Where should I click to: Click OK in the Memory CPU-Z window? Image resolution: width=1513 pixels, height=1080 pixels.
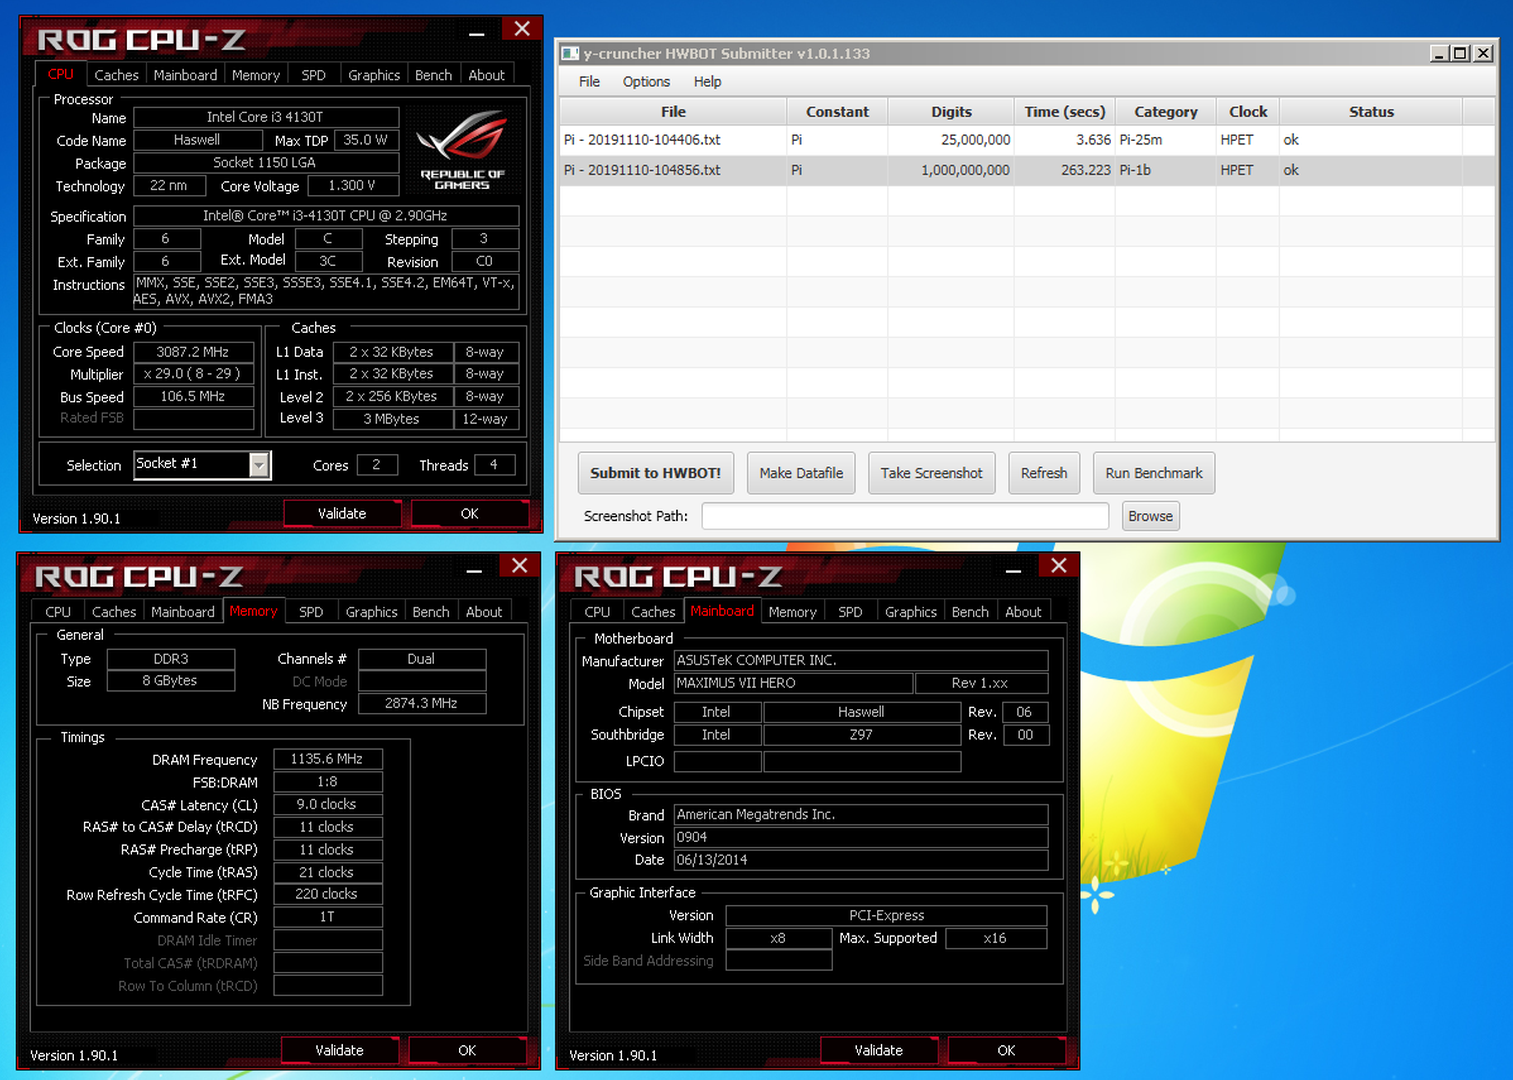click(467, 1050)
